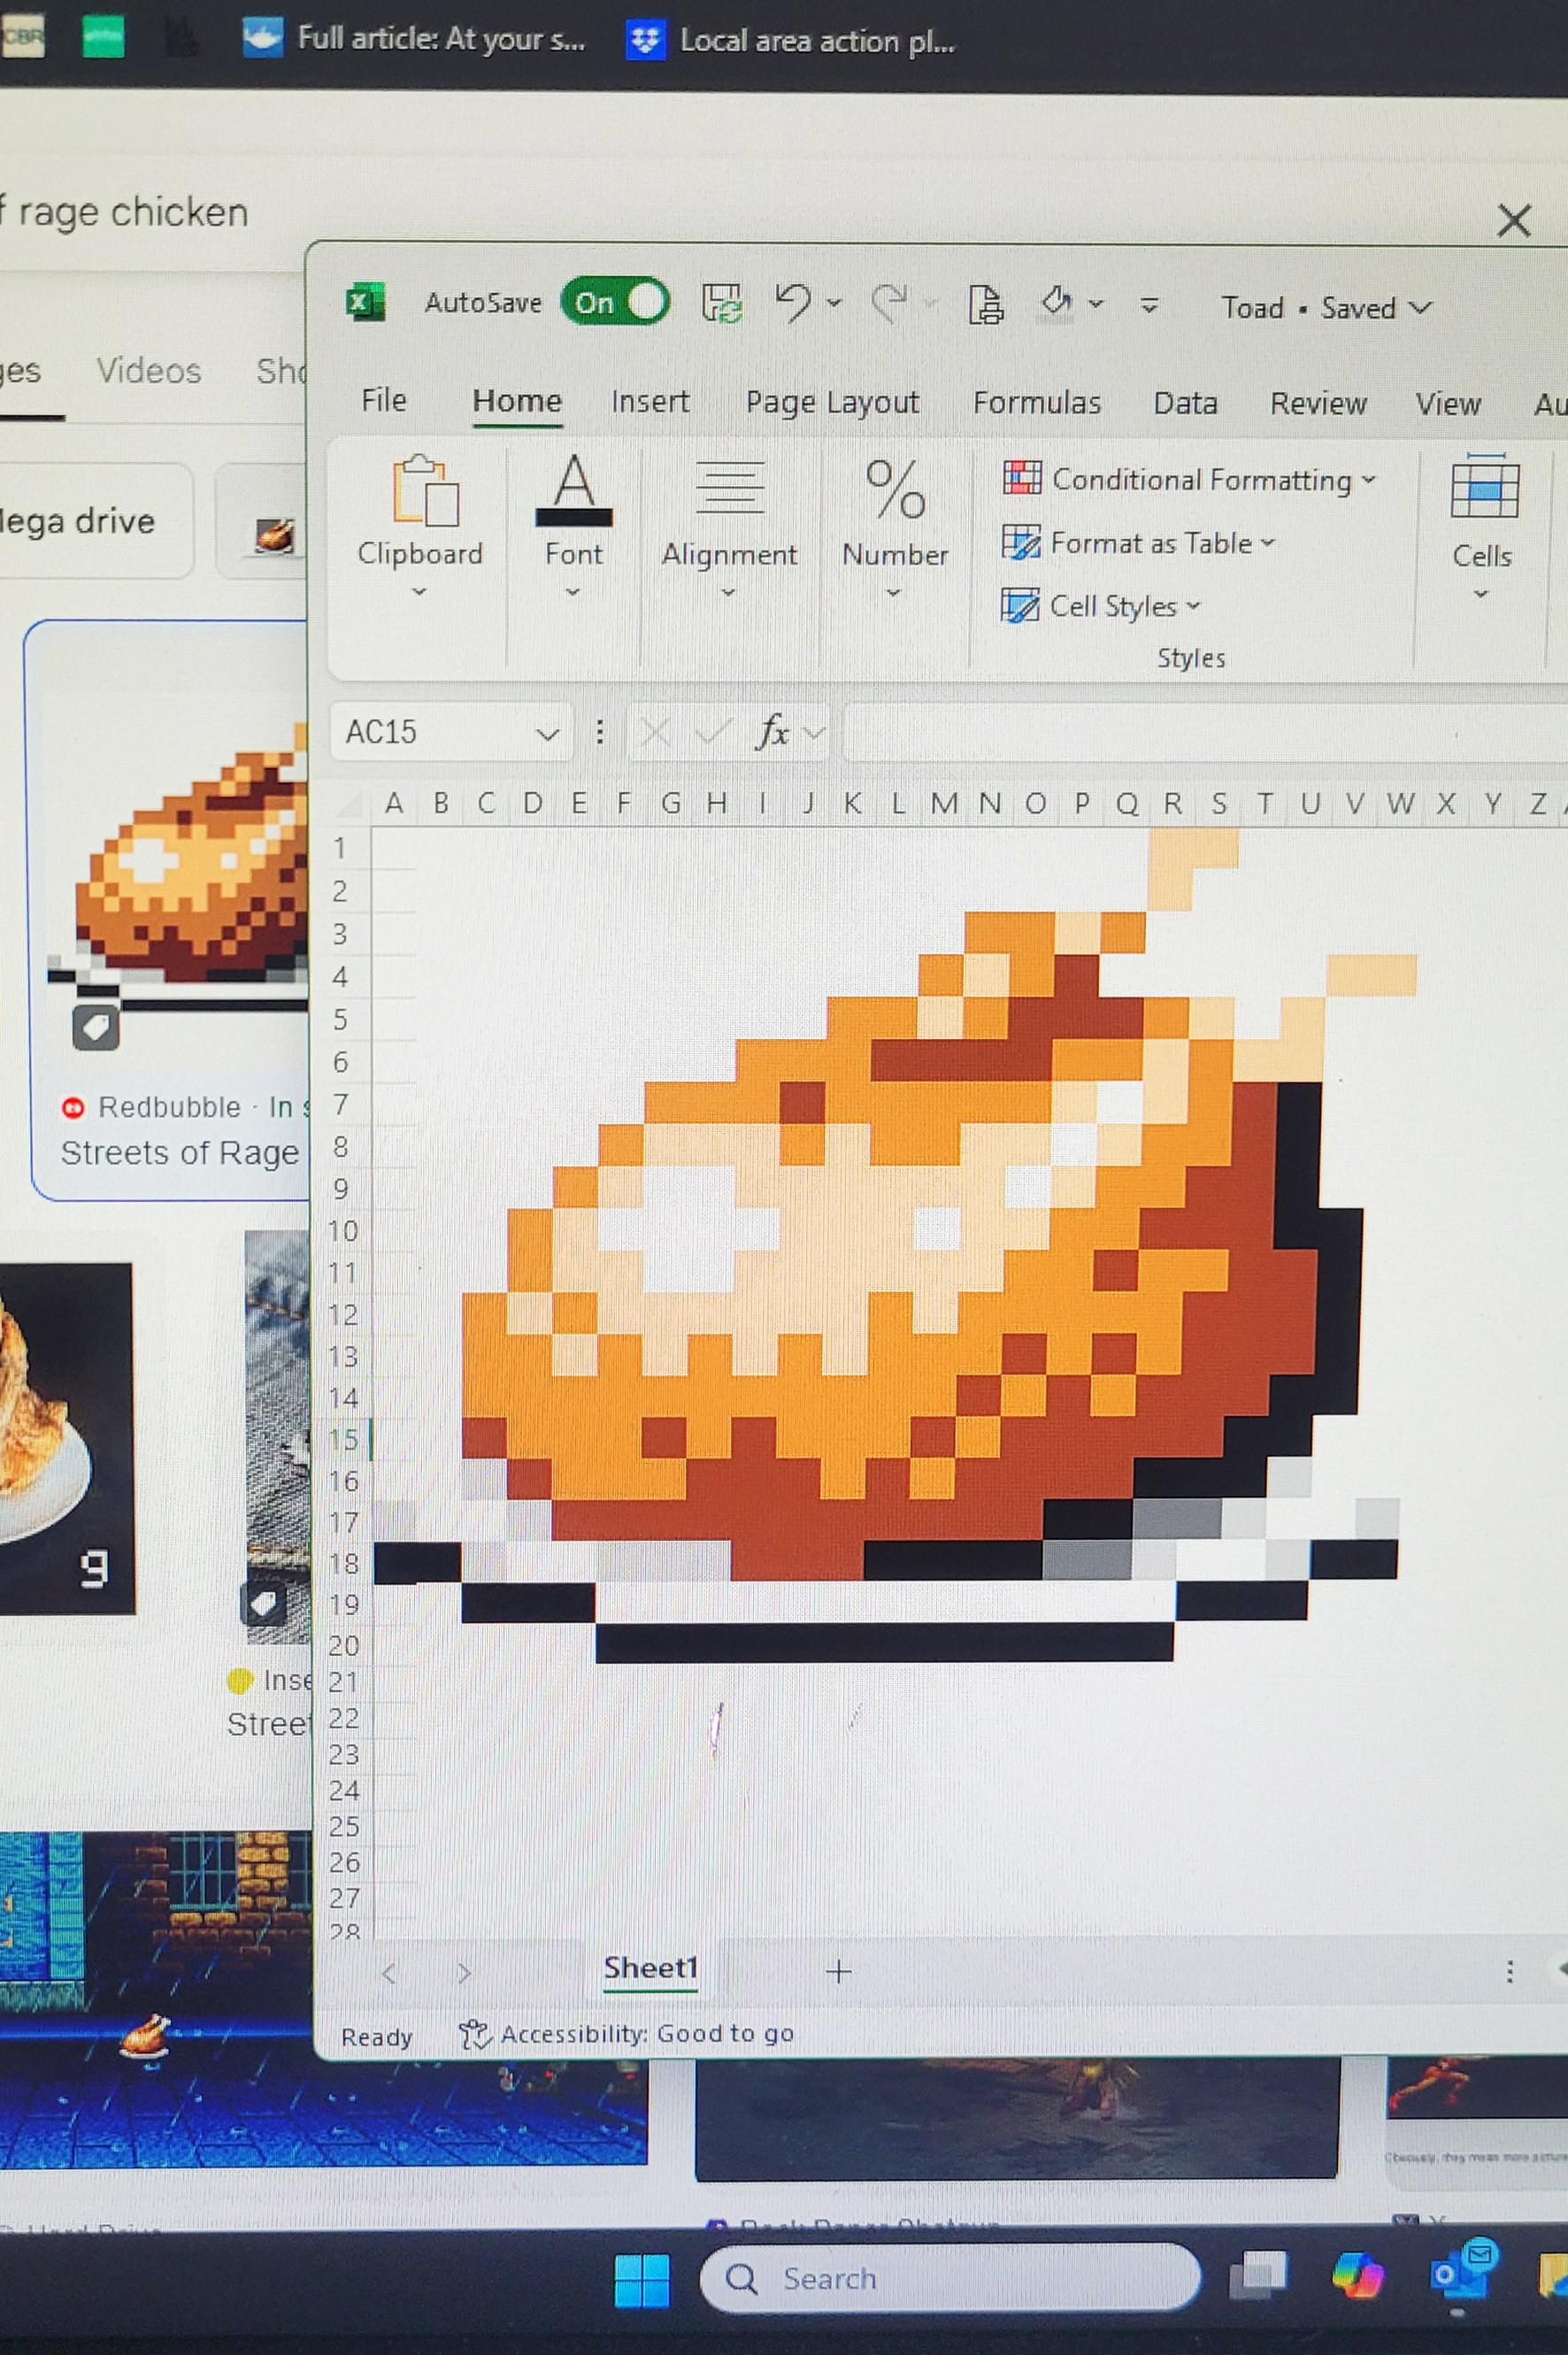Click the Windows Start button

tap(641, 2280)
